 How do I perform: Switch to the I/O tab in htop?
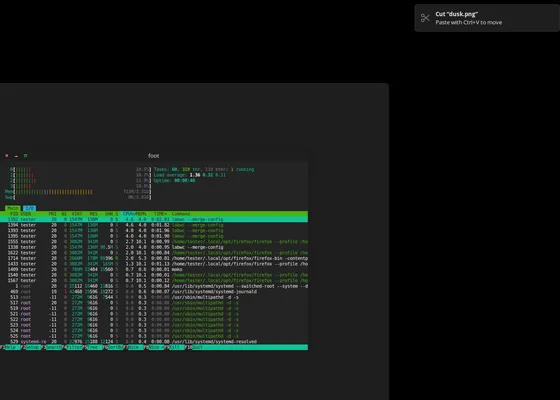tap(29, 208)
